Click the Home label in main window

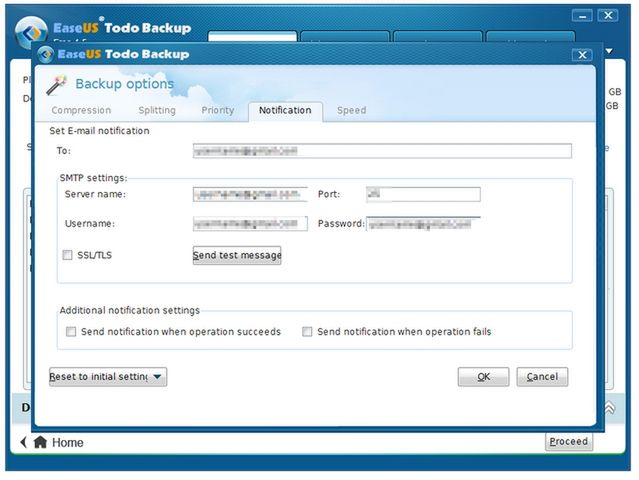[68, 443]
